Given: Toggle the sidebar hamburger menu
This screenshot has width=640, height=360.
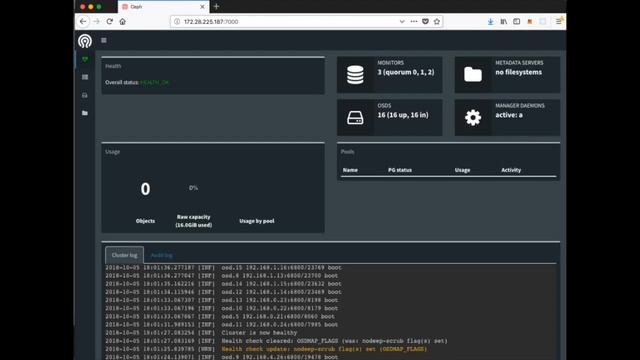Looking at the screenshot, I should coord(104,40).
